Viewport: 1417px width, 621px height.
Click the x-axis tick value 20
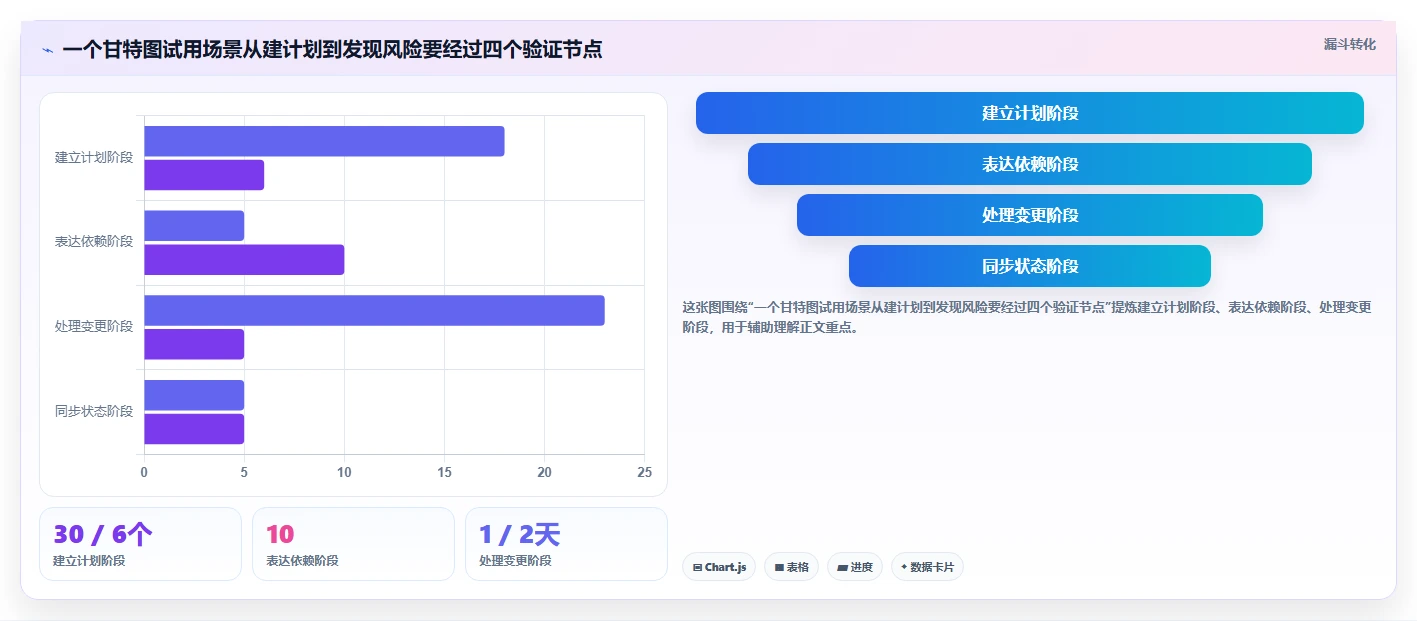[545, 472]
